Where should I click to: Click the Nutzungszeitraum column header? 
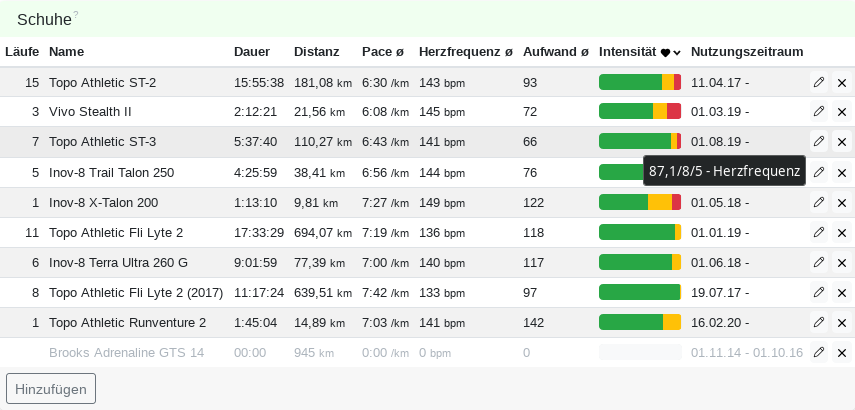[747, 51]
